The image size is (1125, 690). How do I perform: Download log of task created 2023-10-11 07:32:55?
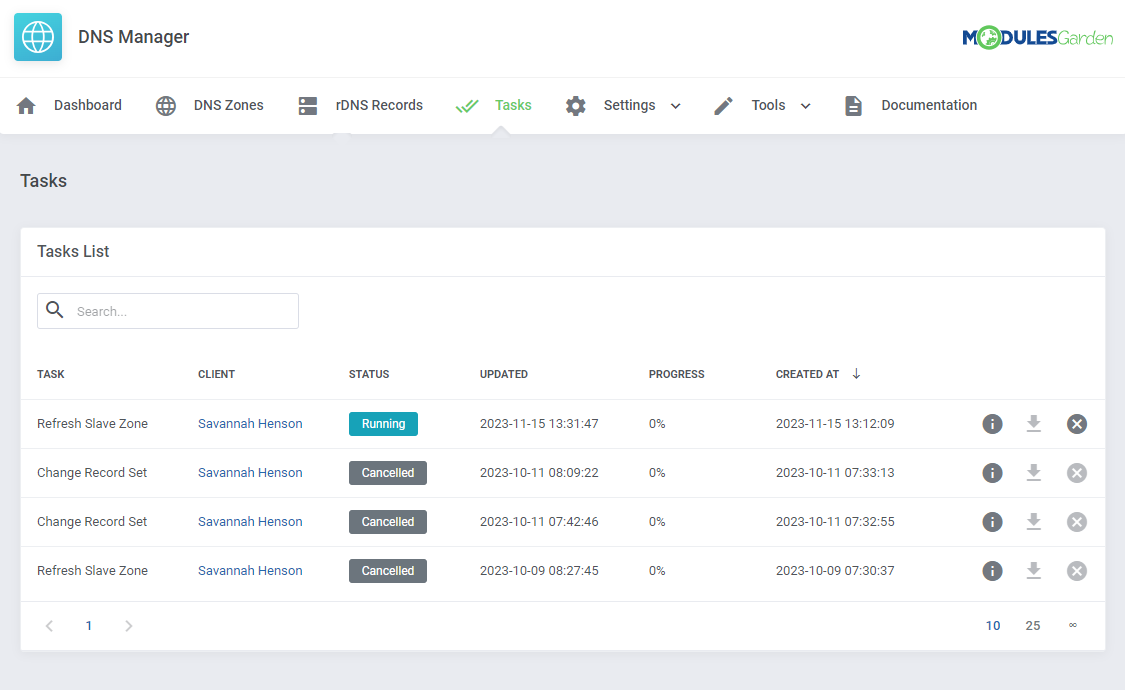1033,521
